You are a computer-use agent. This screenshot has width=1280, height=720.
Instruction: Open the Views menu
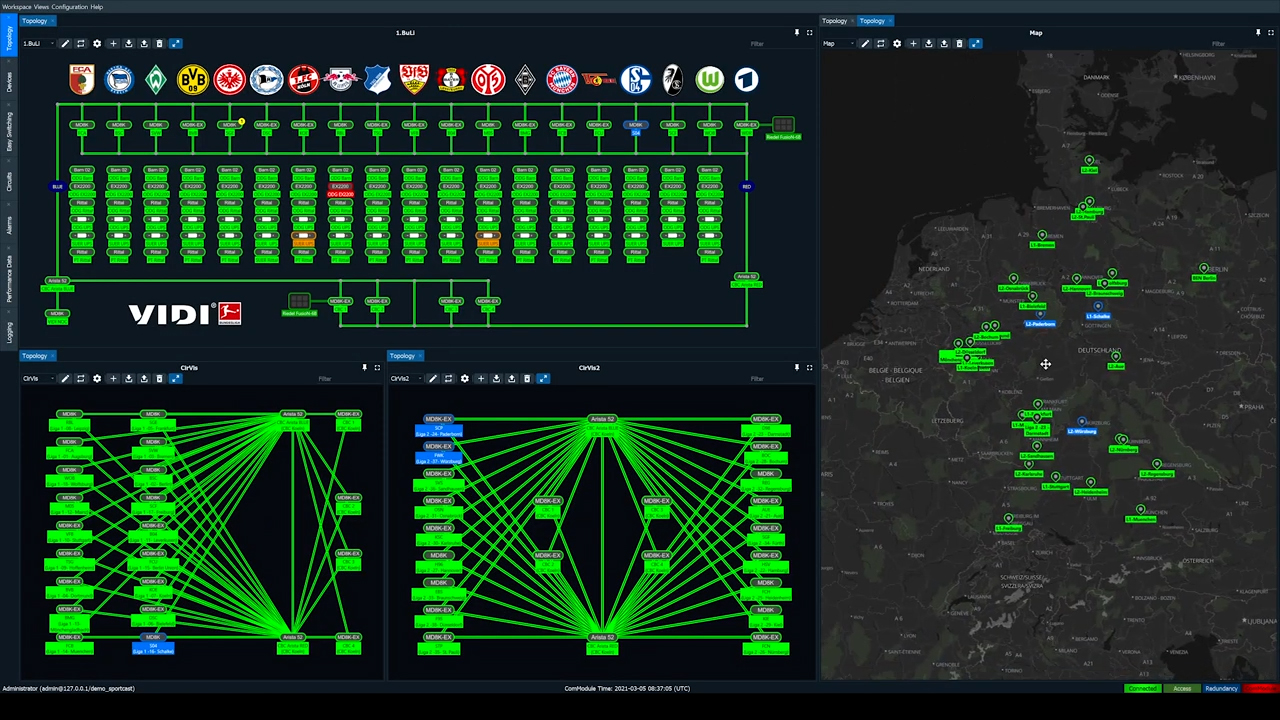[41, 7]
